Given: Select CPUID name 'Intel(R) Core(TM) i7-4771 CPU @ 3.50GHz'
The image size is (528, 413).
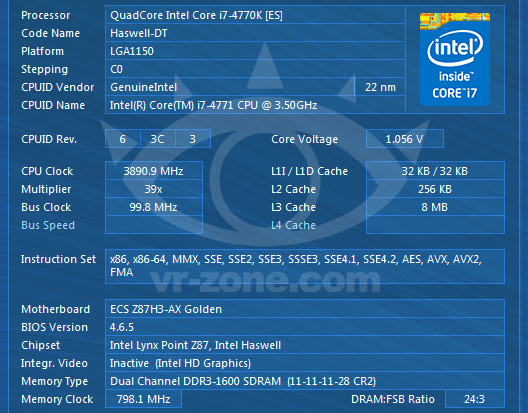Looking at the screenshot, I should pos(213,105).
